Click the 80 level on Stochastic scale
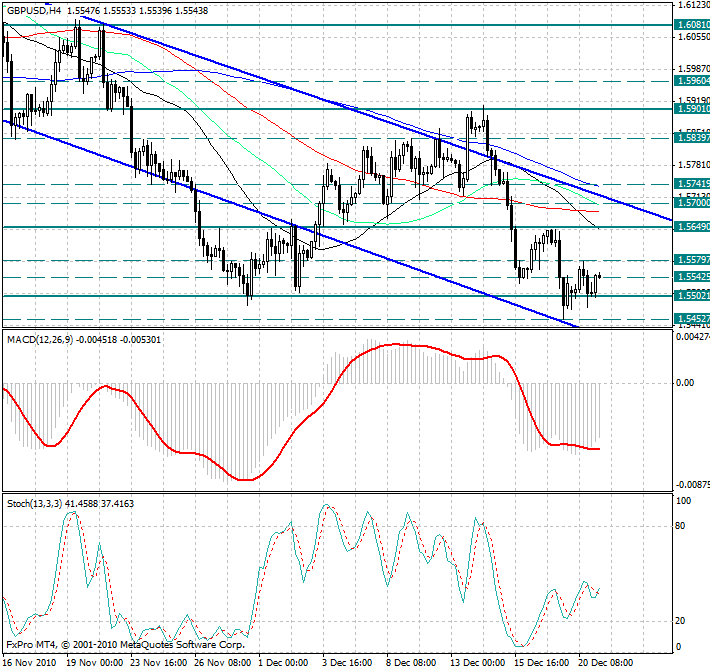This screenshot has width=710, height=670. tap(680, 526)
